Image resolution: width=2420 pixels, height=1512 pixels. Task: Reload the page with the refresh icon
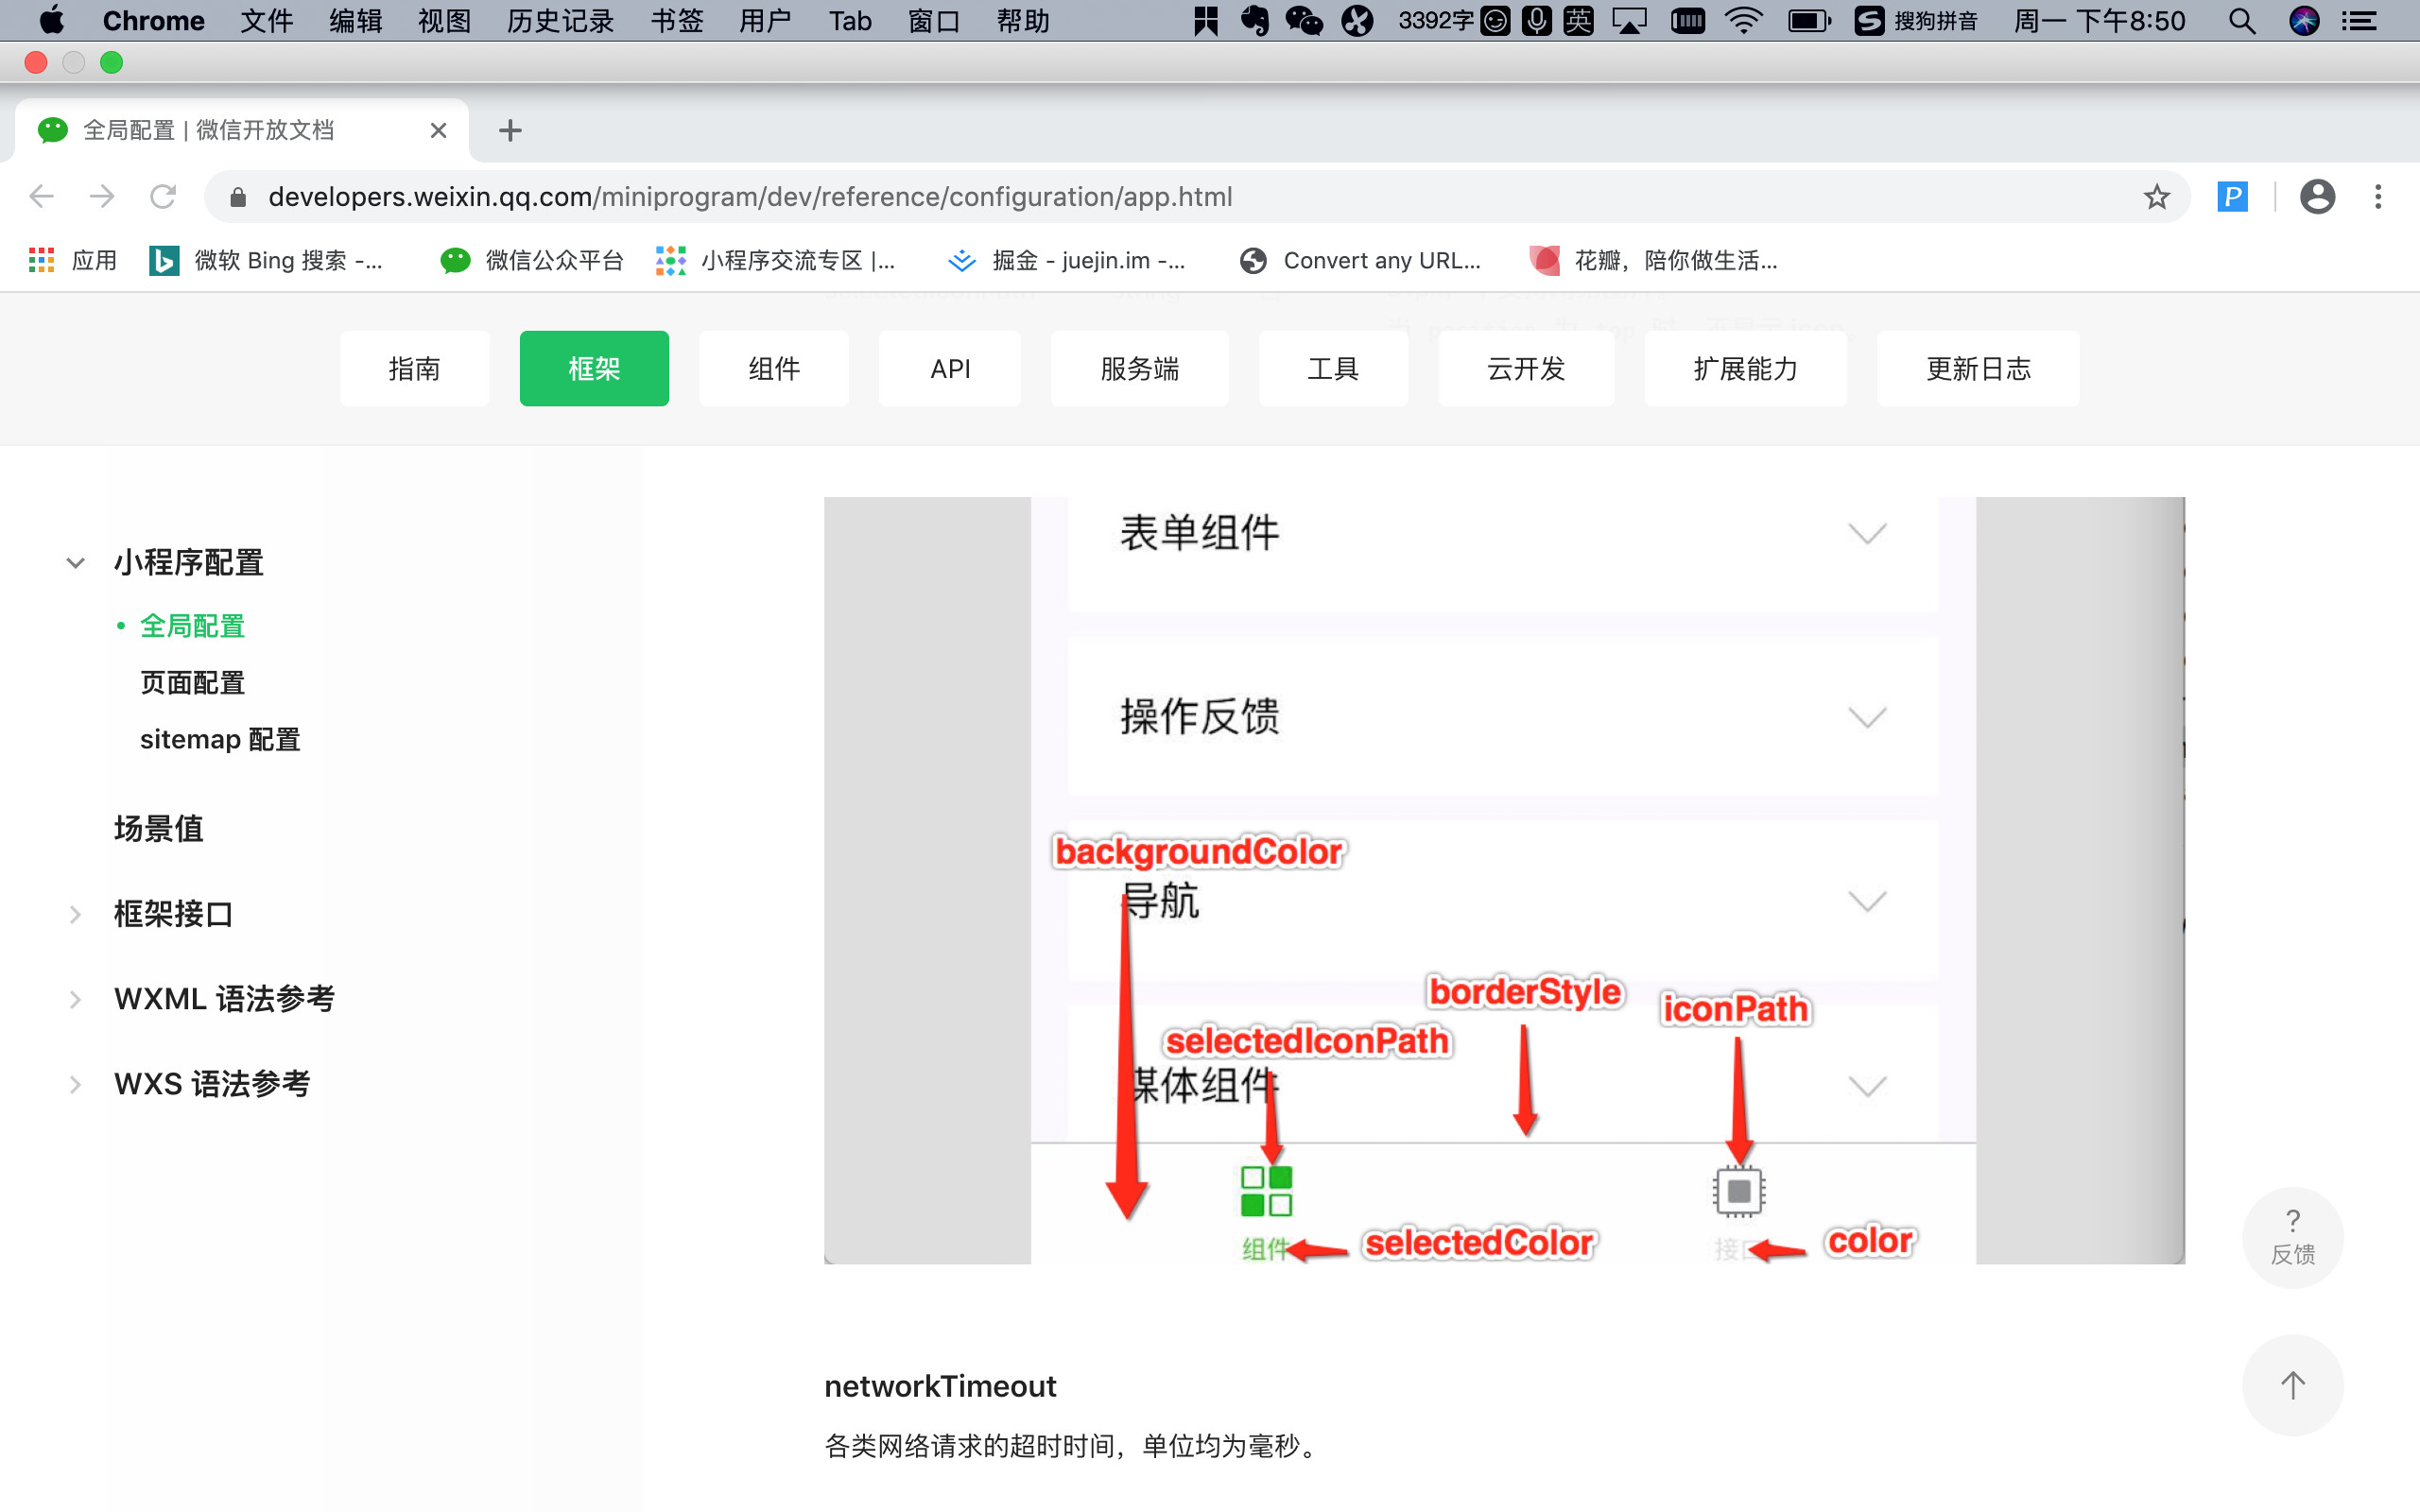click(163, 197)
